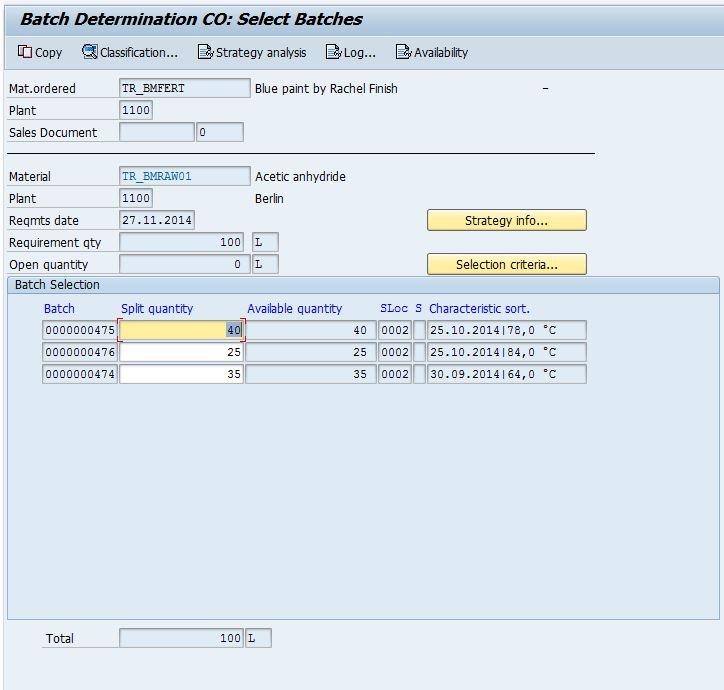Click SLoc 0002 for batch 0000000476

point(395,352)
